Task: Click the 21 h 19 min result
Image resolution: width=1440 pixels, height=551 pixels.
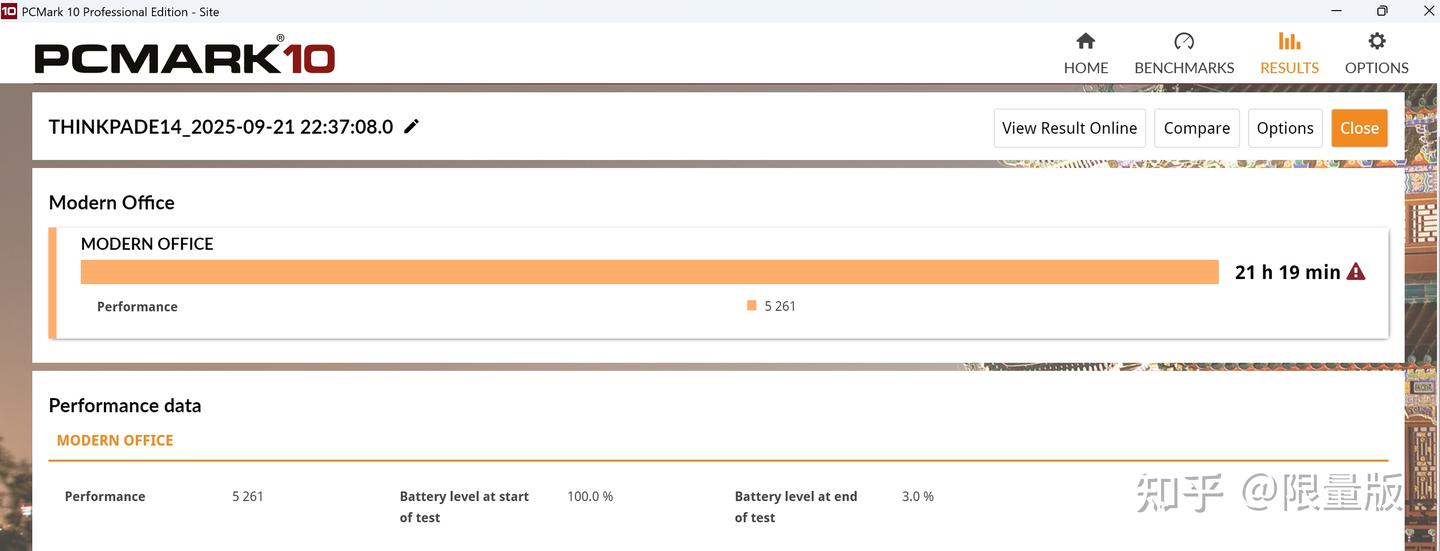Action: tap(1287, 272)
